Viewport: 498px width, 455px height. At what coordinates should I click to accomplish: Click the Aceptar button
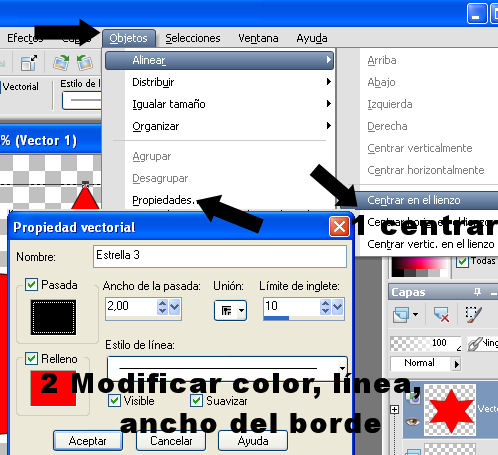[88, 441]
